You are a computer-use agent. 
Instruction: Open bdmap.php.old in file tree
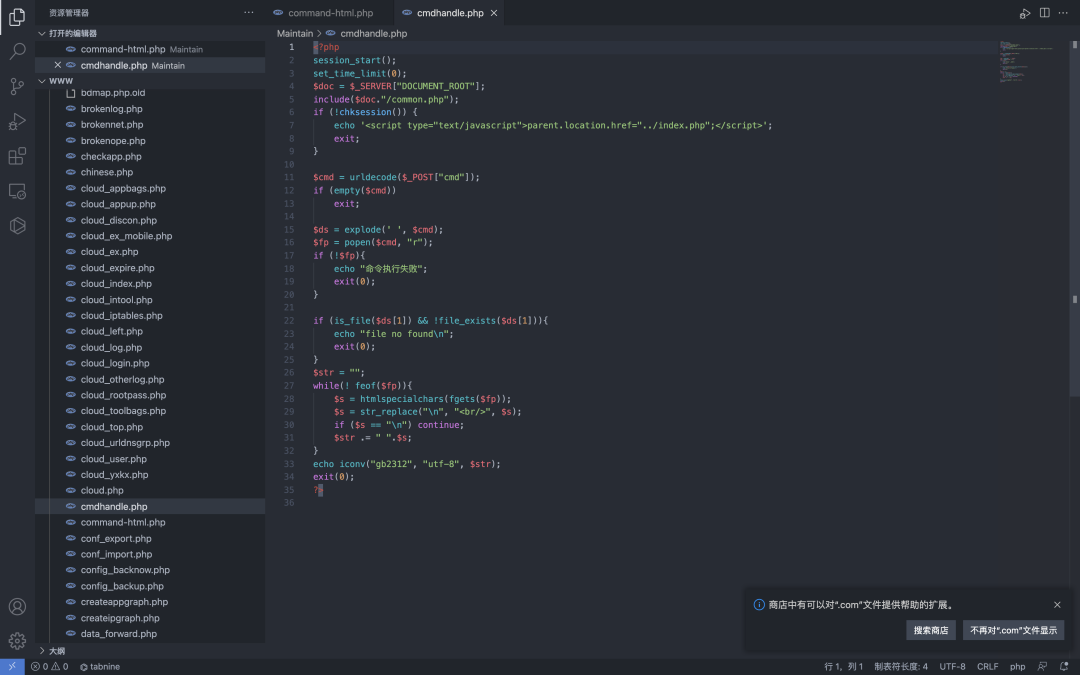tap(150, 94)
